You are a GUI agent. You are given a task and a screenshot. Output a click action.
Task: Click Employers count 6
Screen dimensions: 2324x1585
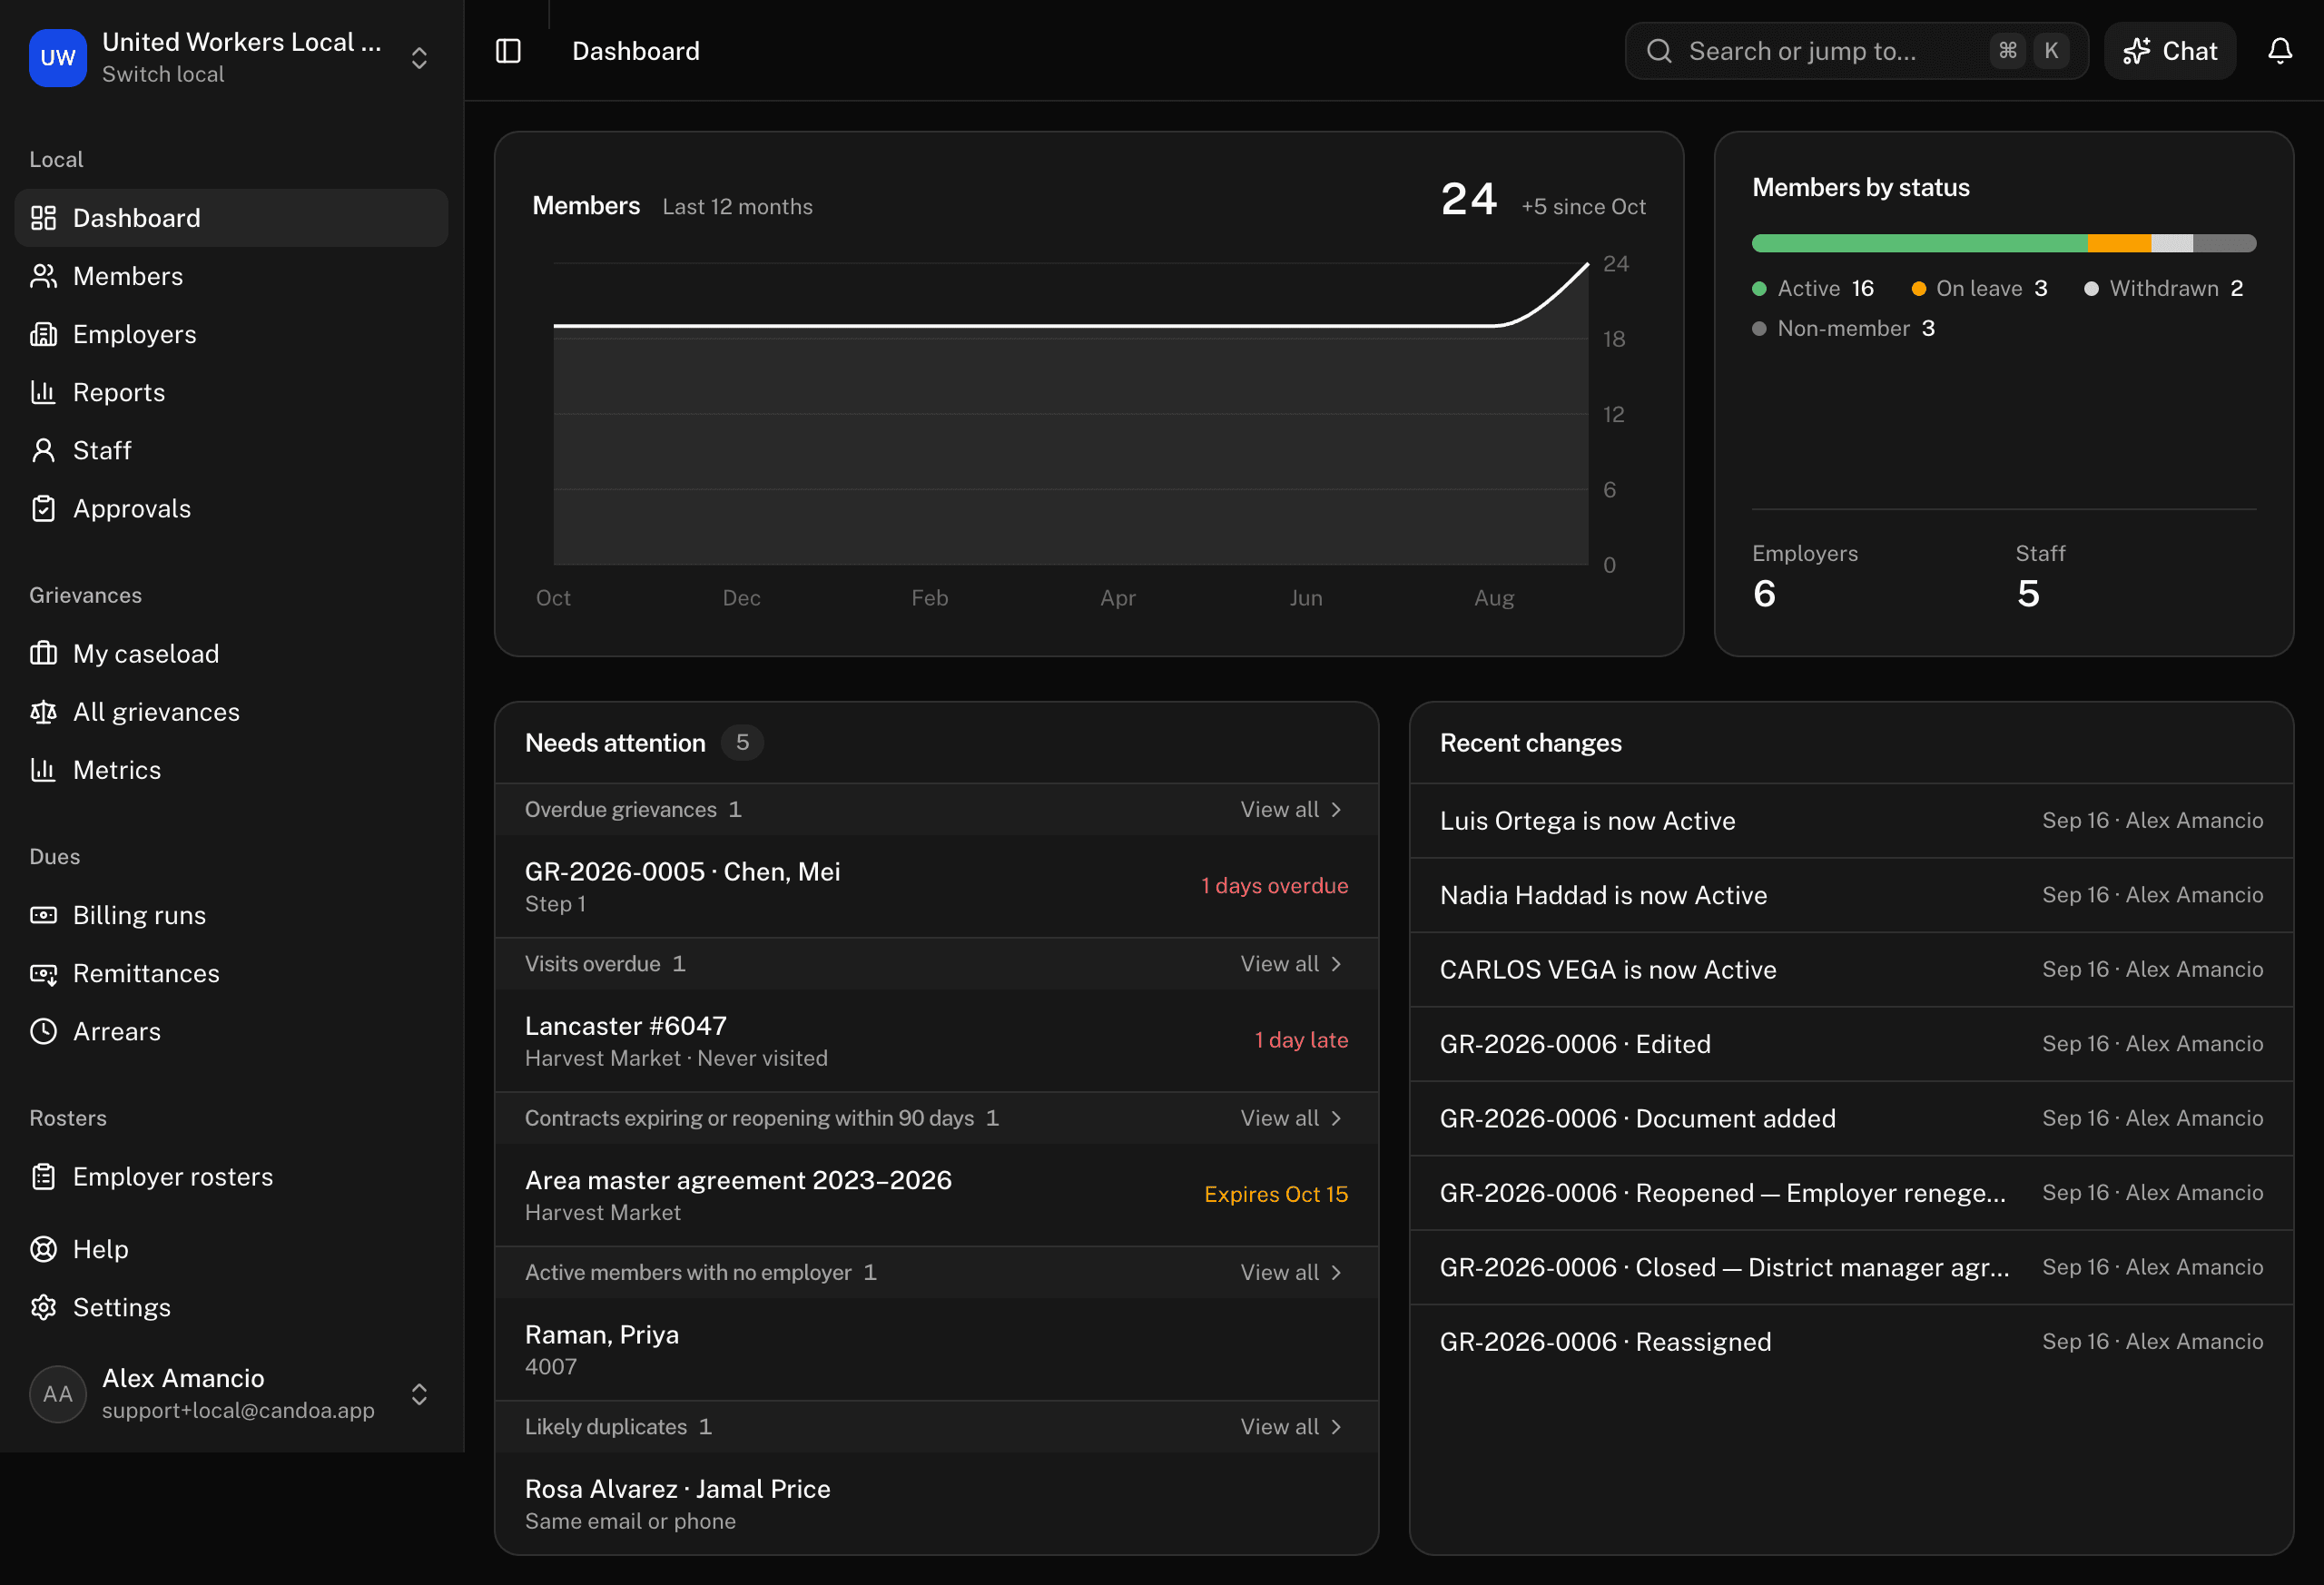click(1764, 594)
